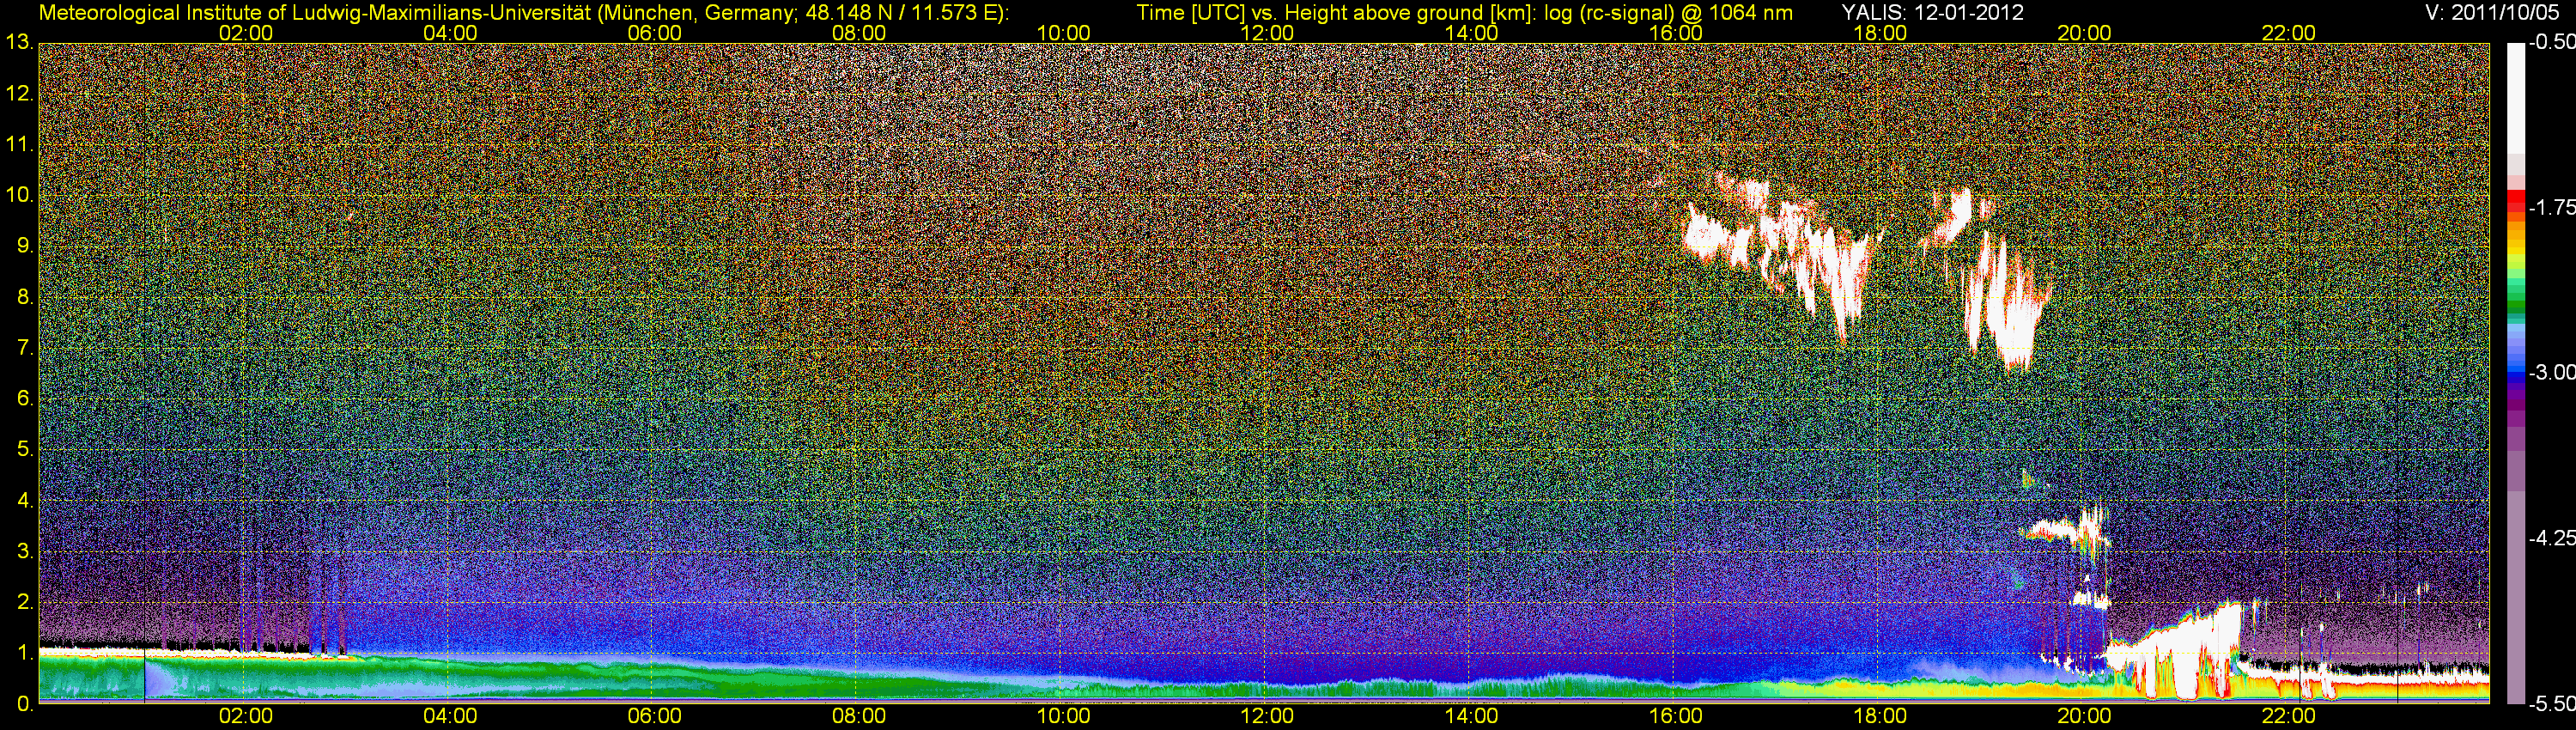Select the 20:00 label on the bottom time axis

tap(2084, 716)
